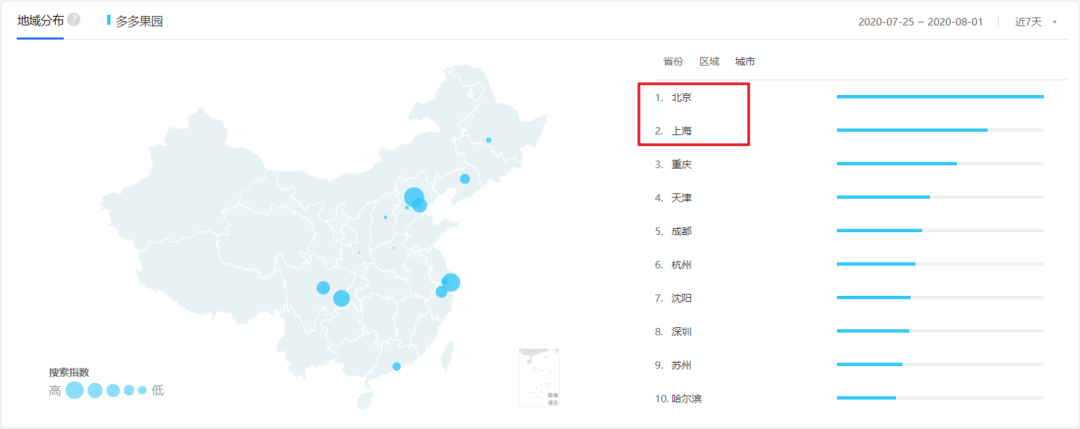Click the Beijing bubble on the map

[413, 196]
